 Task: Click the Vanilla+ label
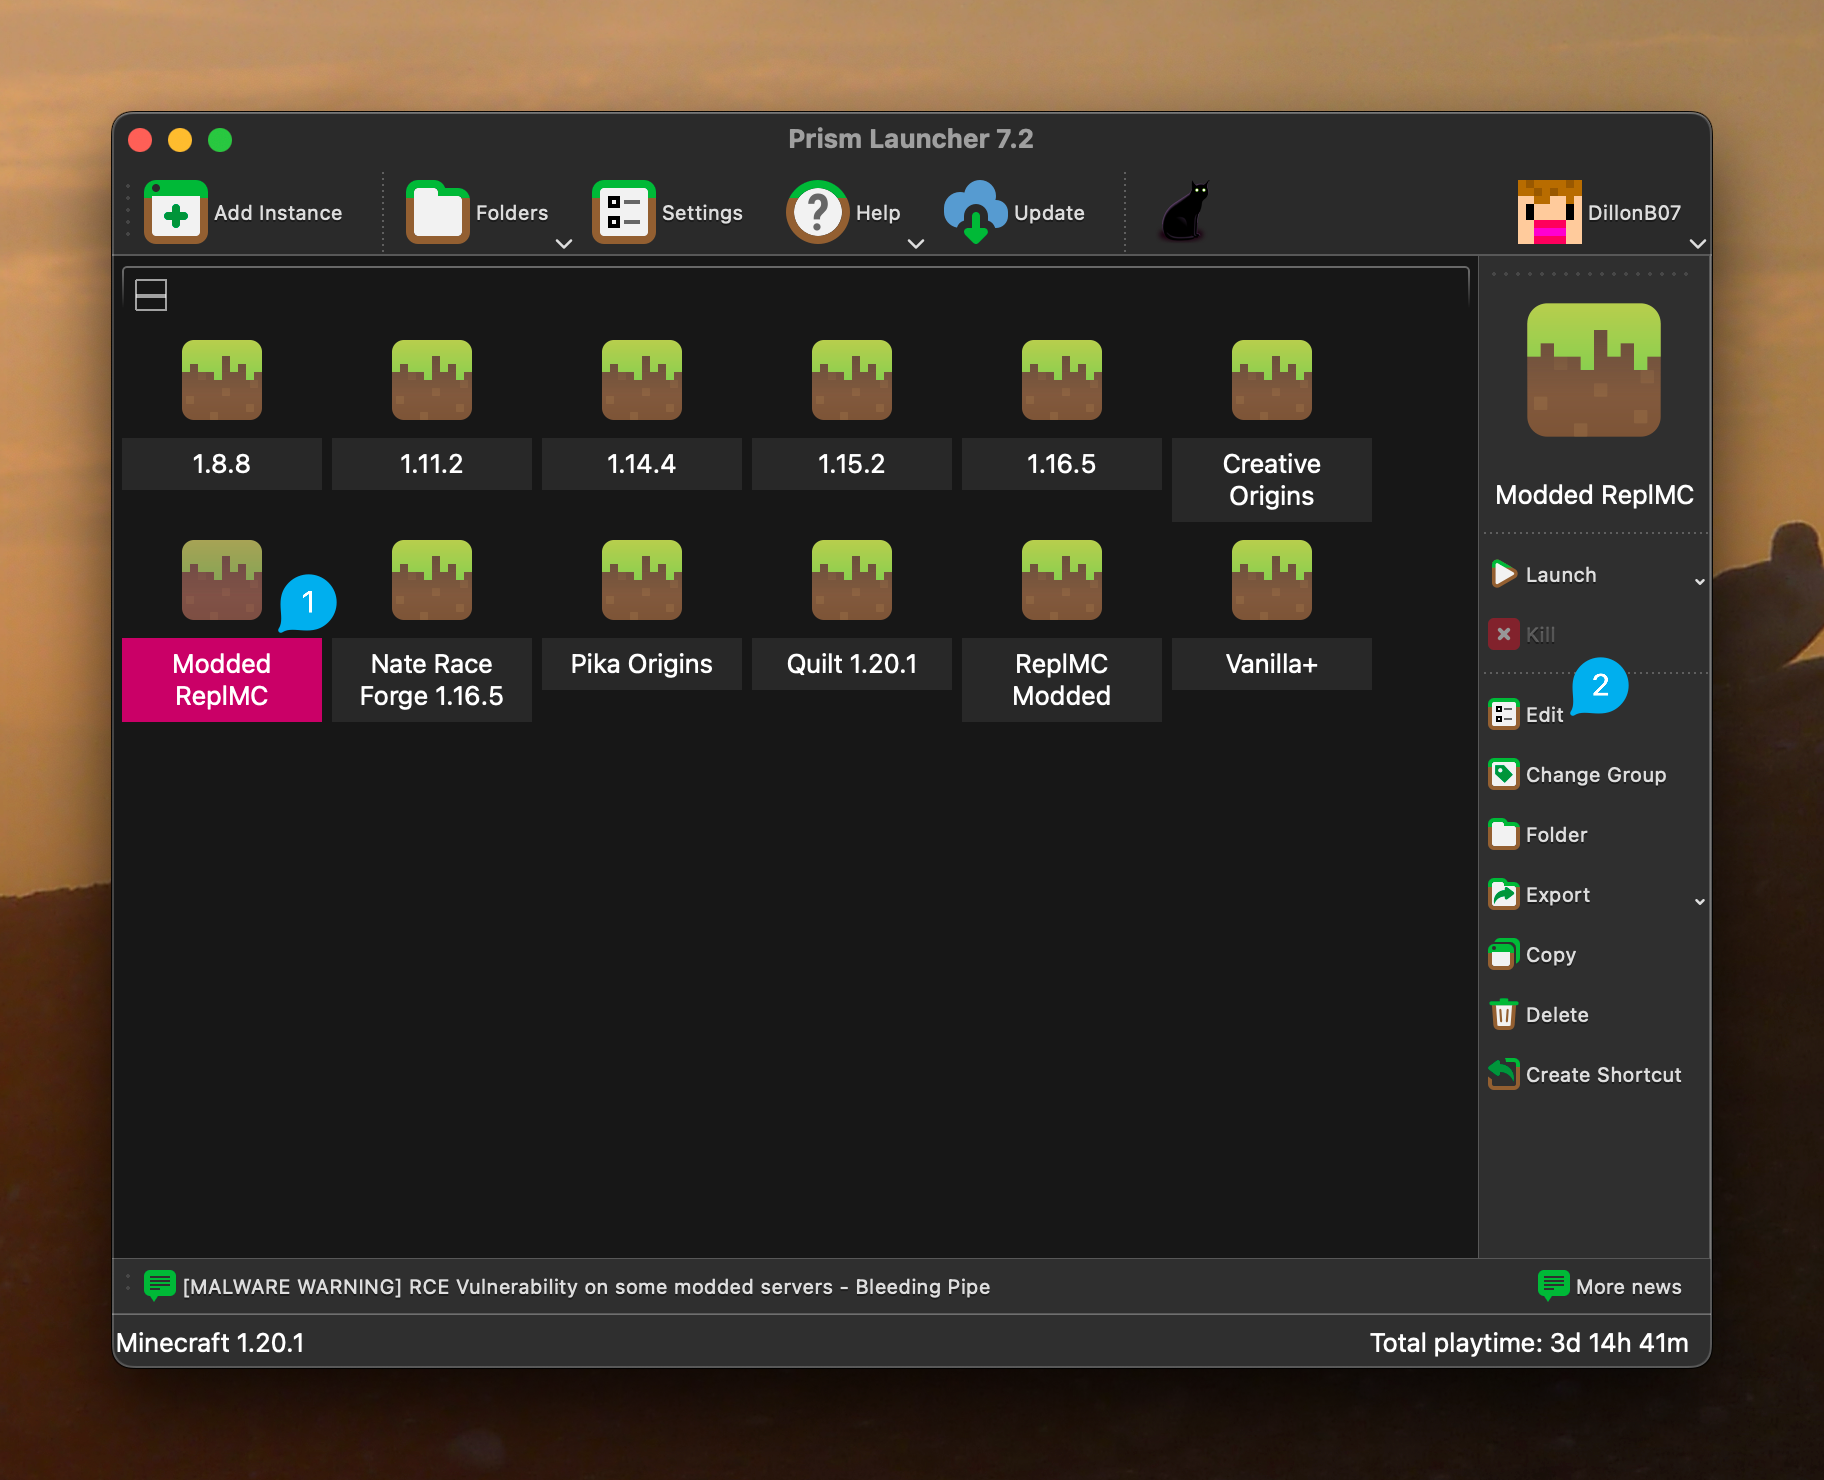coord(1272,664)
